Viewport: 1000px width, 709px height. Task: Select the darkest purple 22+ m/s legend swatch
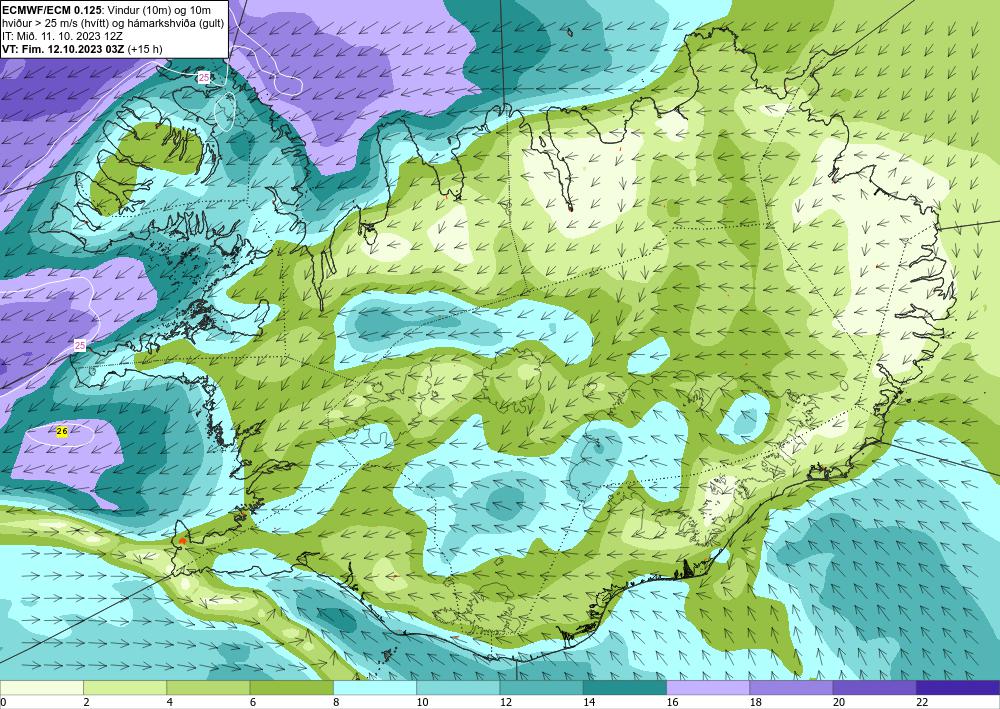coord(958,687)
